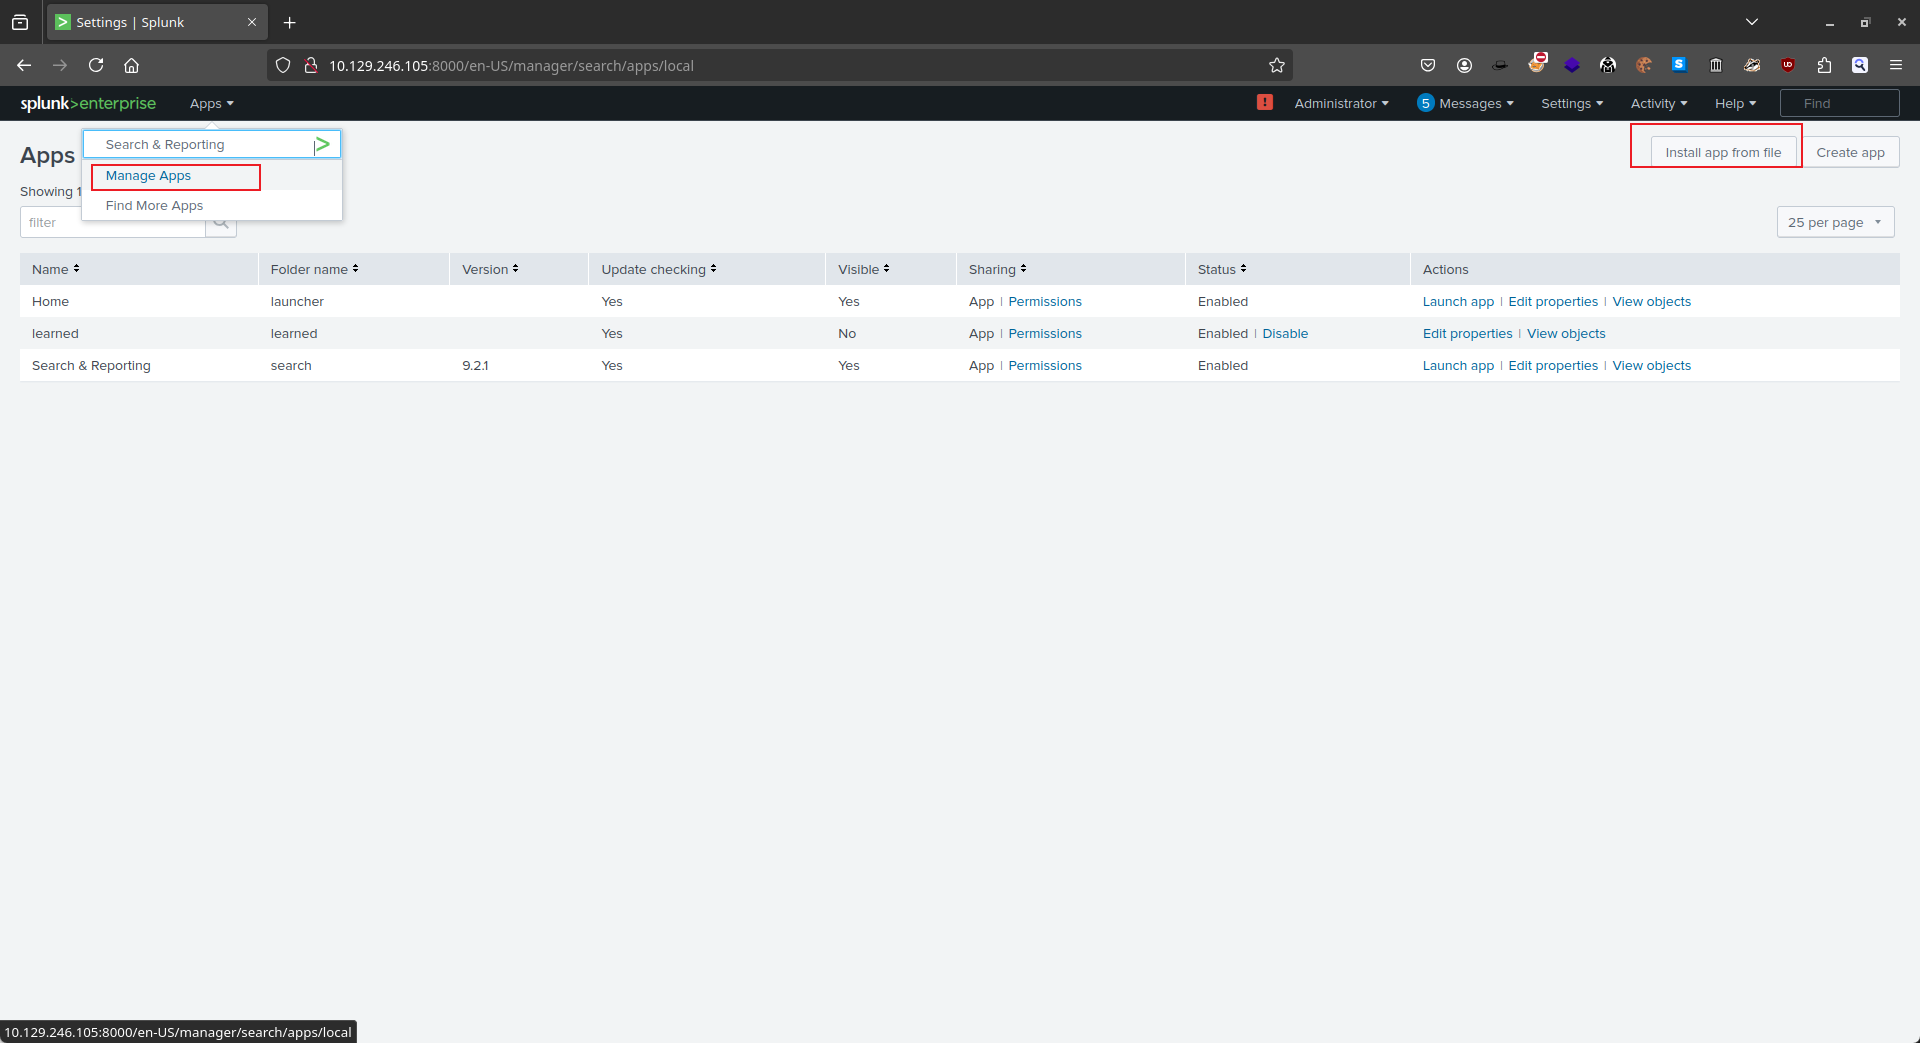1920x1043 pixels.
Task: Sort the table by Name column
Action: [x=55, y=269]
